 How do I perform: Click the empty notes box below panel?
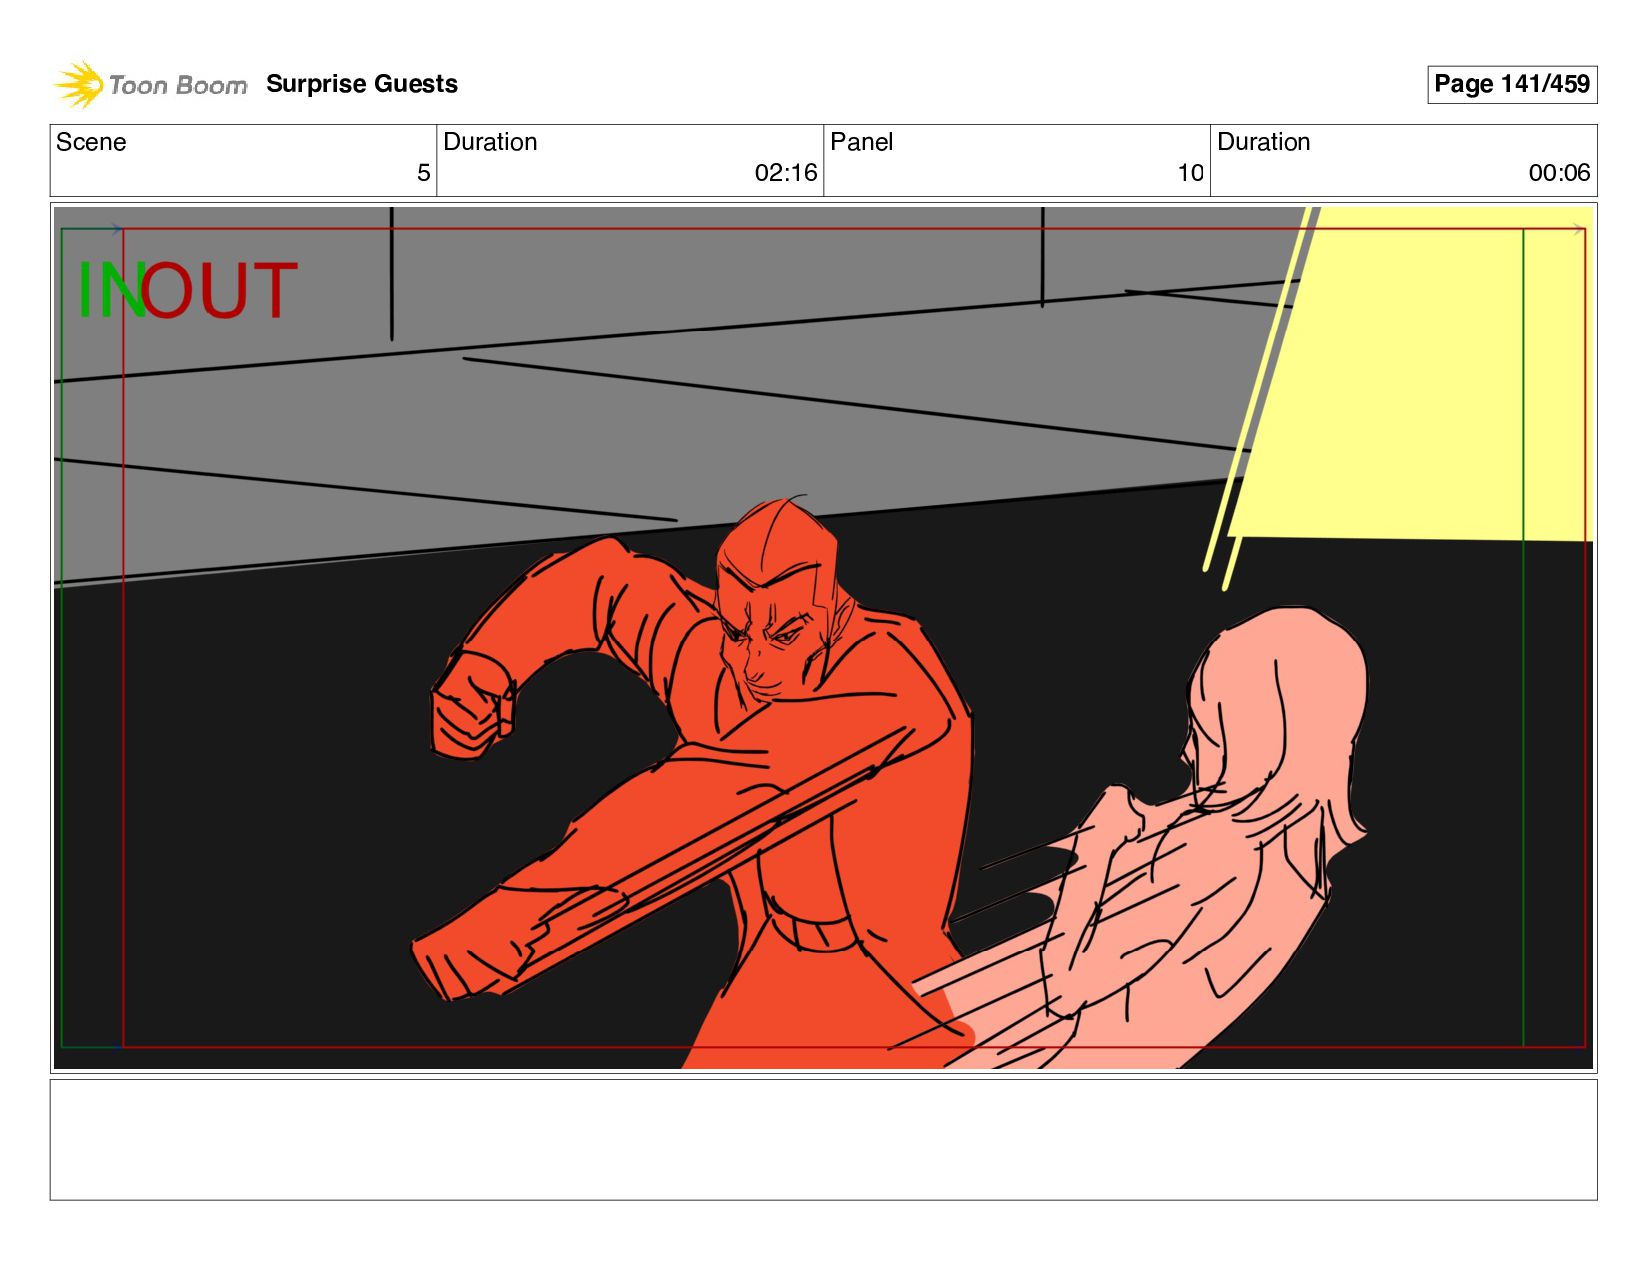[823, 1139]
